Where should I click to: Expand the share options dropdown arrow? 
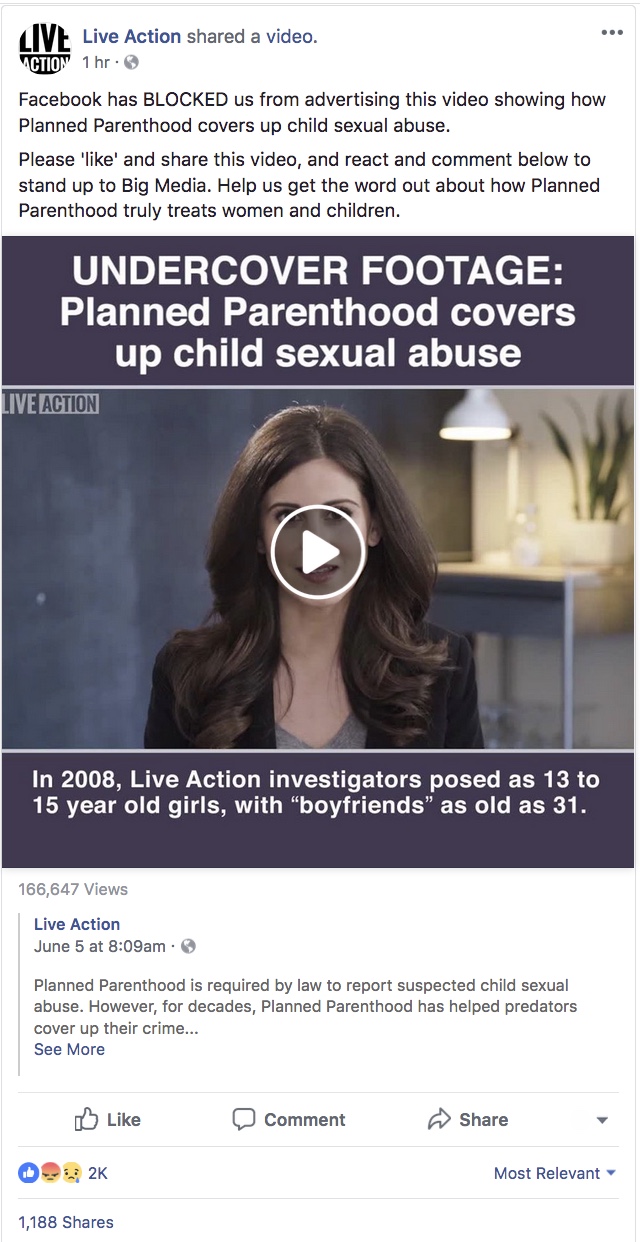click(602, 1120)
